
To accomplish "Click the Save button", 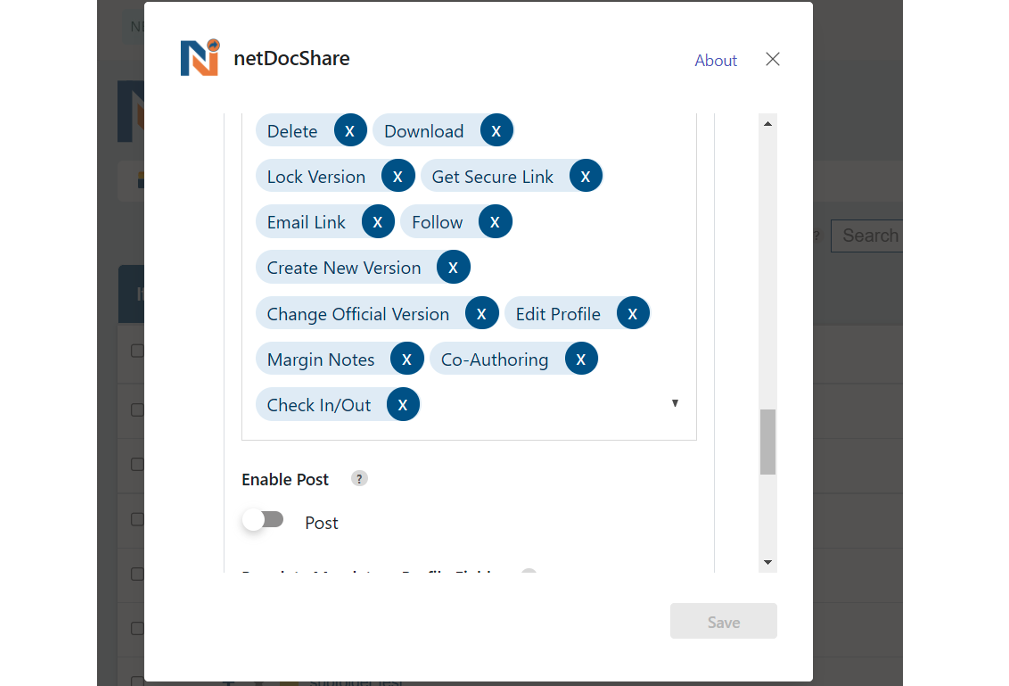I will coord(723,622).
